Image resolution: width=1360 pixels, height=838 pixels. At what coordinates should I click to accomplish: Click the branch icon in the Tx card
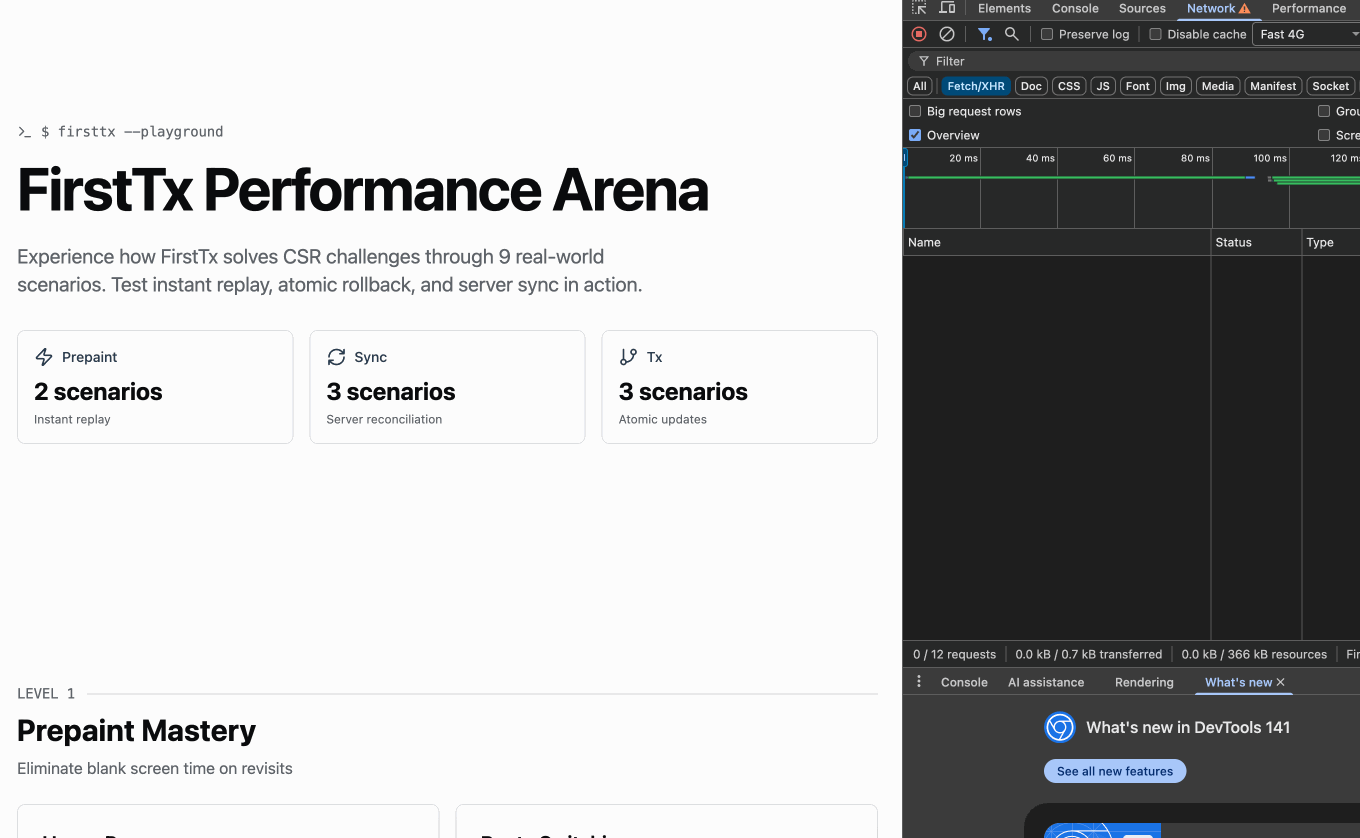tap(628, 357)
